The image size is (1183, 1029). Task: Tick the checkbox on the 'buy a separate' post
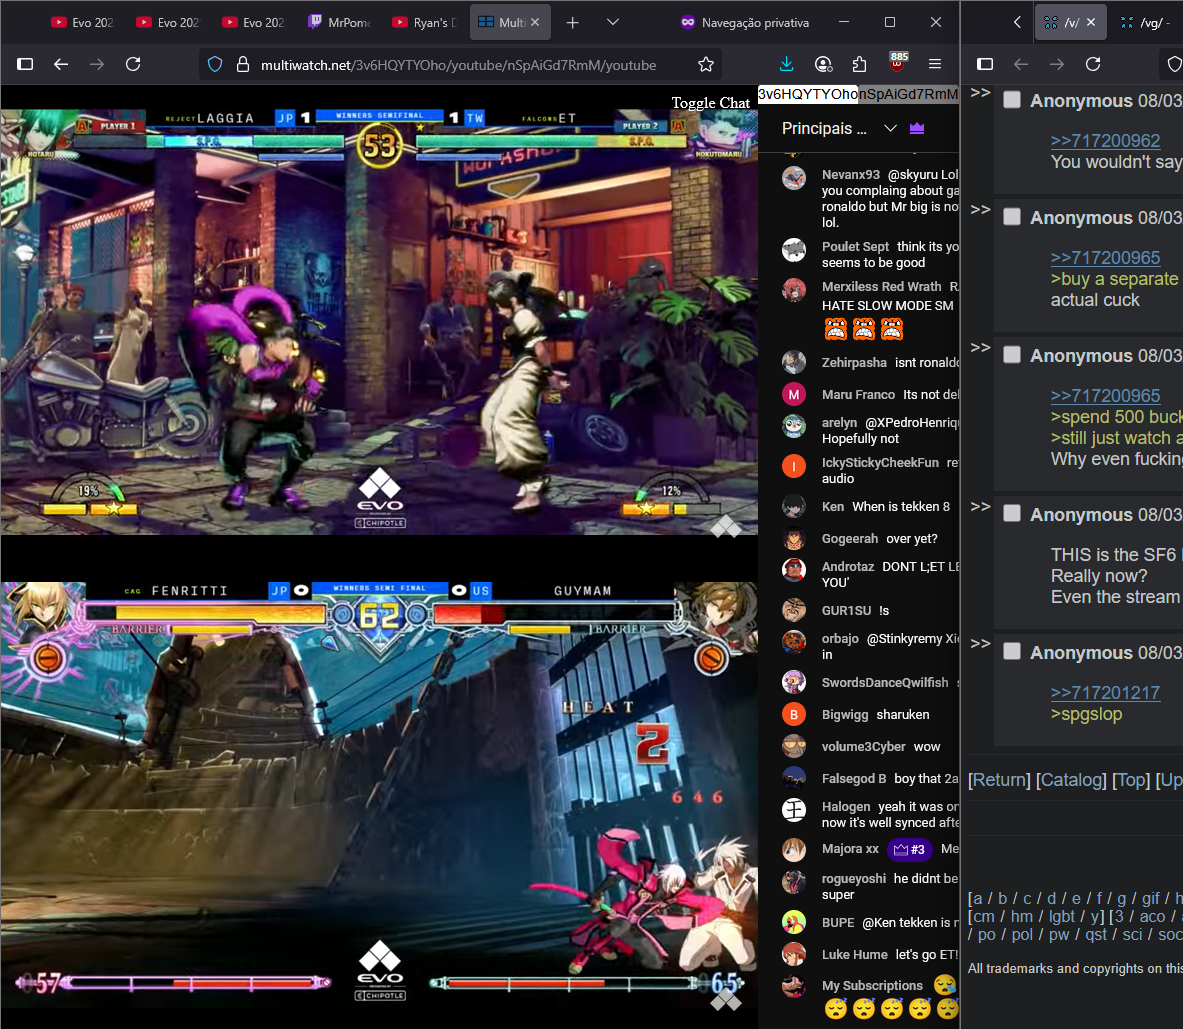click(1012, 217)
